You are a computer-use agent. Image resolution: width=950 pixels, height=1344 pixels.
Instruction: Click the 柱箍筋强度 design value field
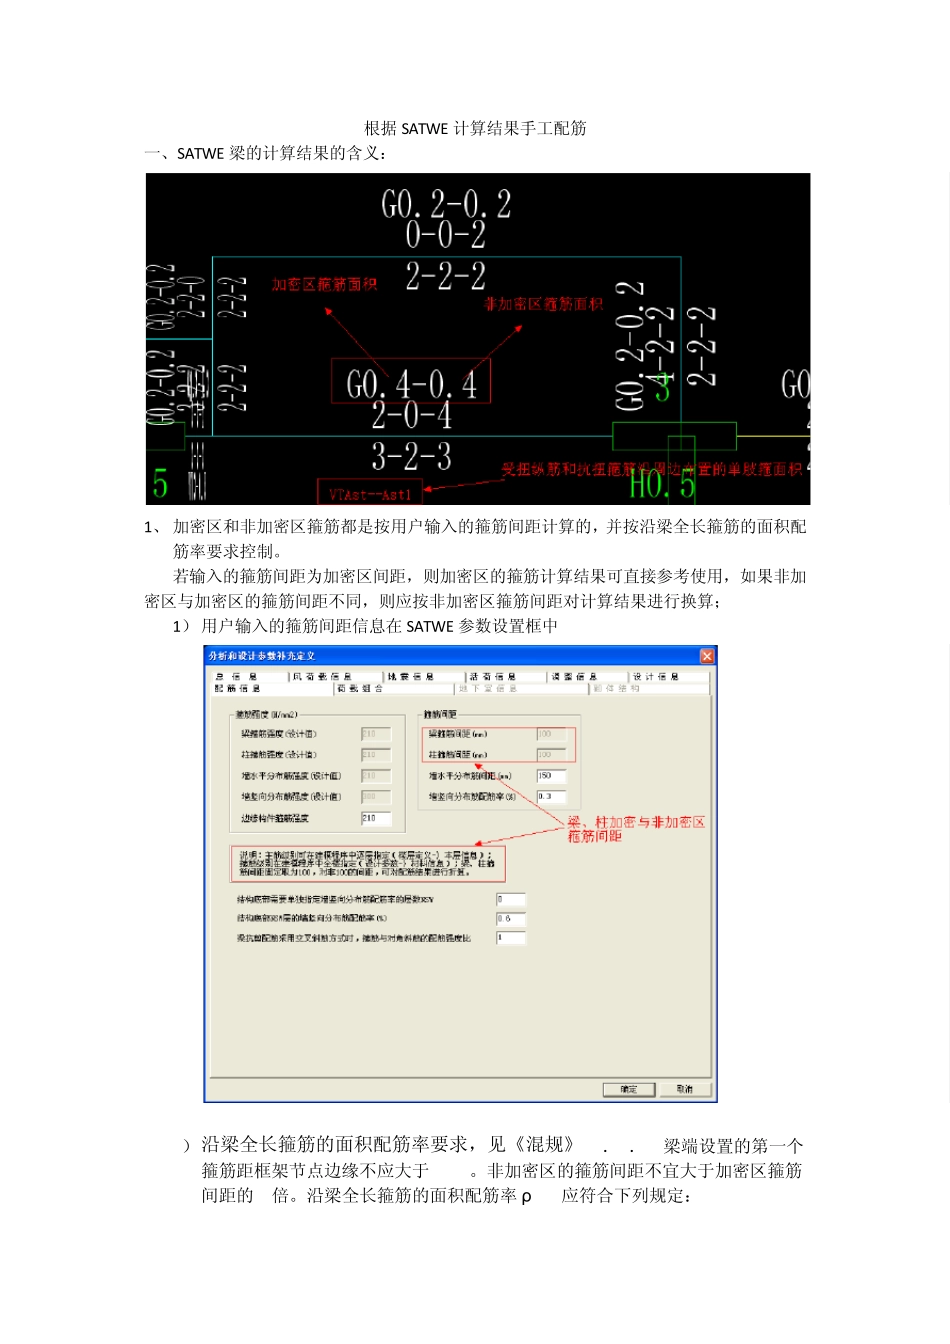pyautogui.click(x=375, y=755)
